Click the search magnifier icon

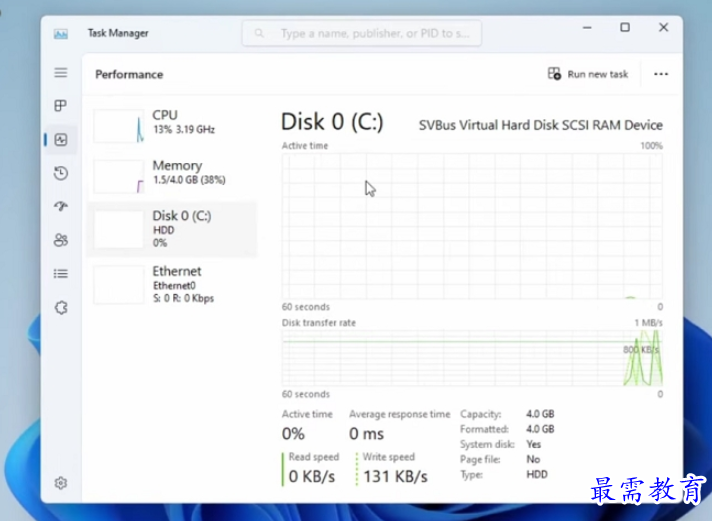pos(259,33)
